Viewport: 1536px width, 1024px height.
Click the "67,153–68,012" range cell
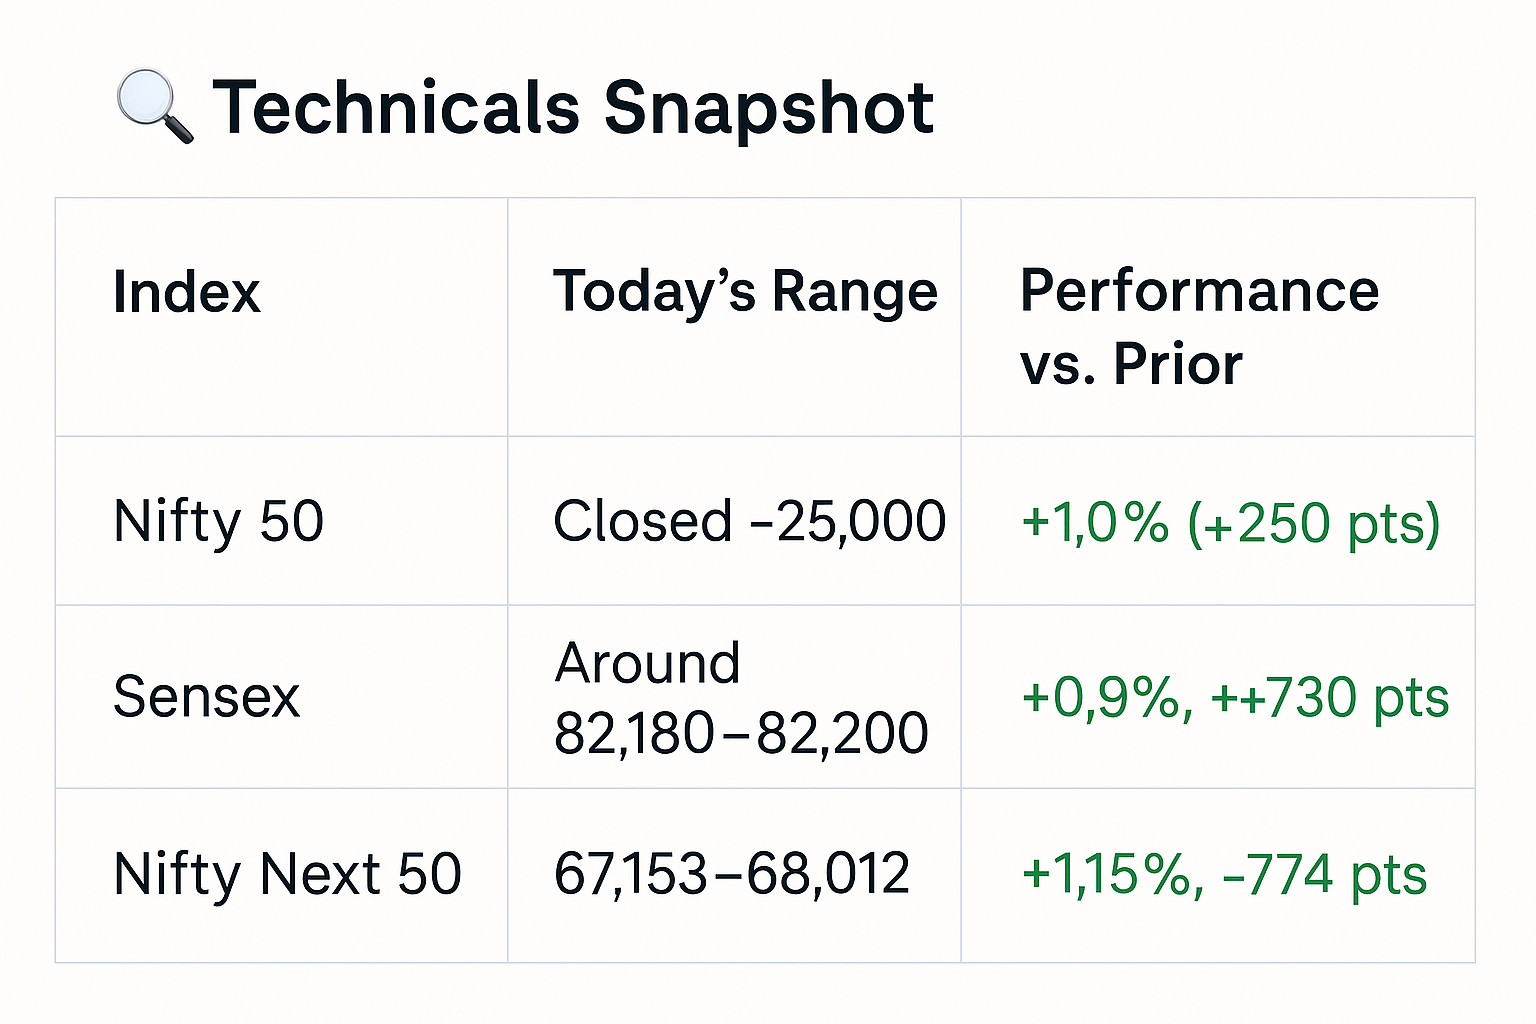(x=731, y=873)
